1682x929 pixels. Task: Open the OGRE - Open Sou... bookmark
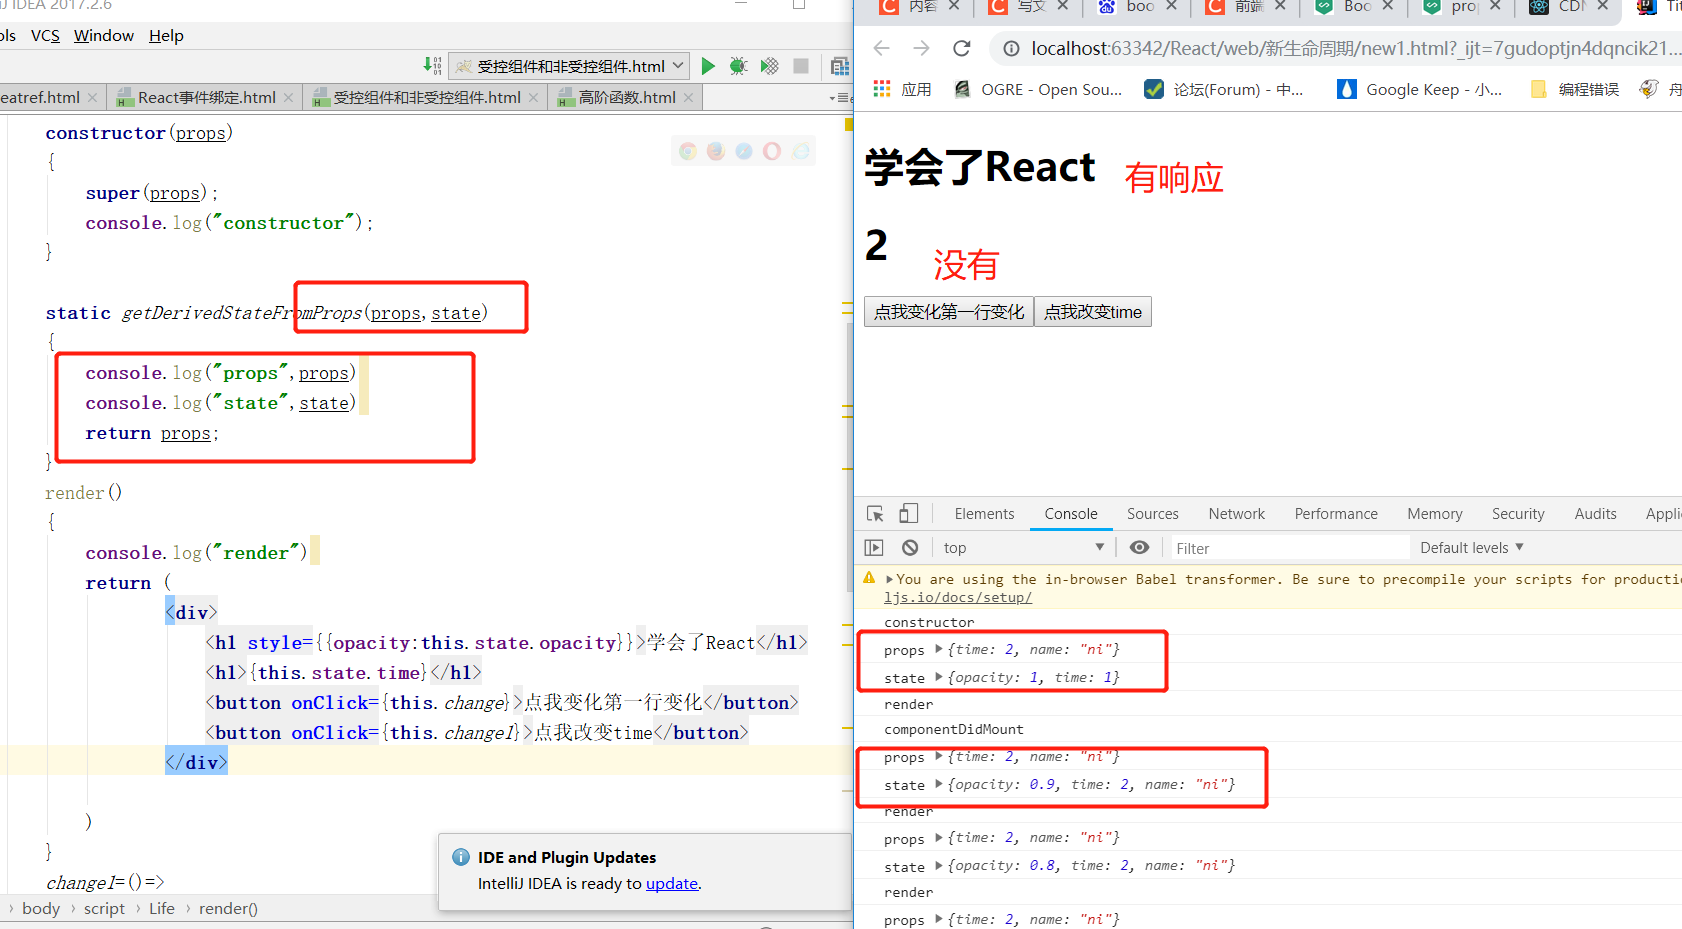[1038, 89]
